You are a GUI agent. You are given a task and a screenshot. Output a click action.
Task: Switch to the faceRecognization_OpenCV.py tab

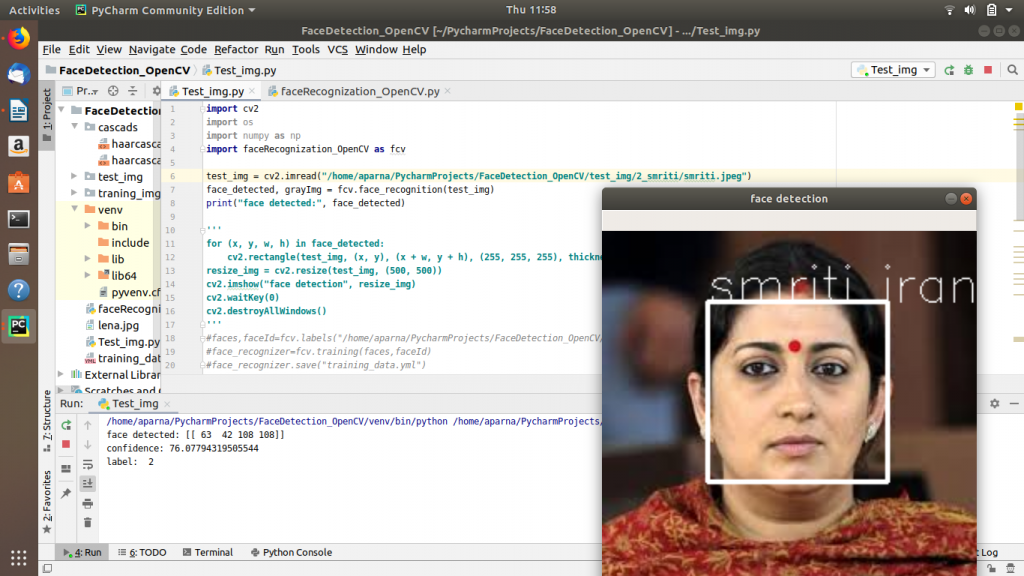pos(360,91)
